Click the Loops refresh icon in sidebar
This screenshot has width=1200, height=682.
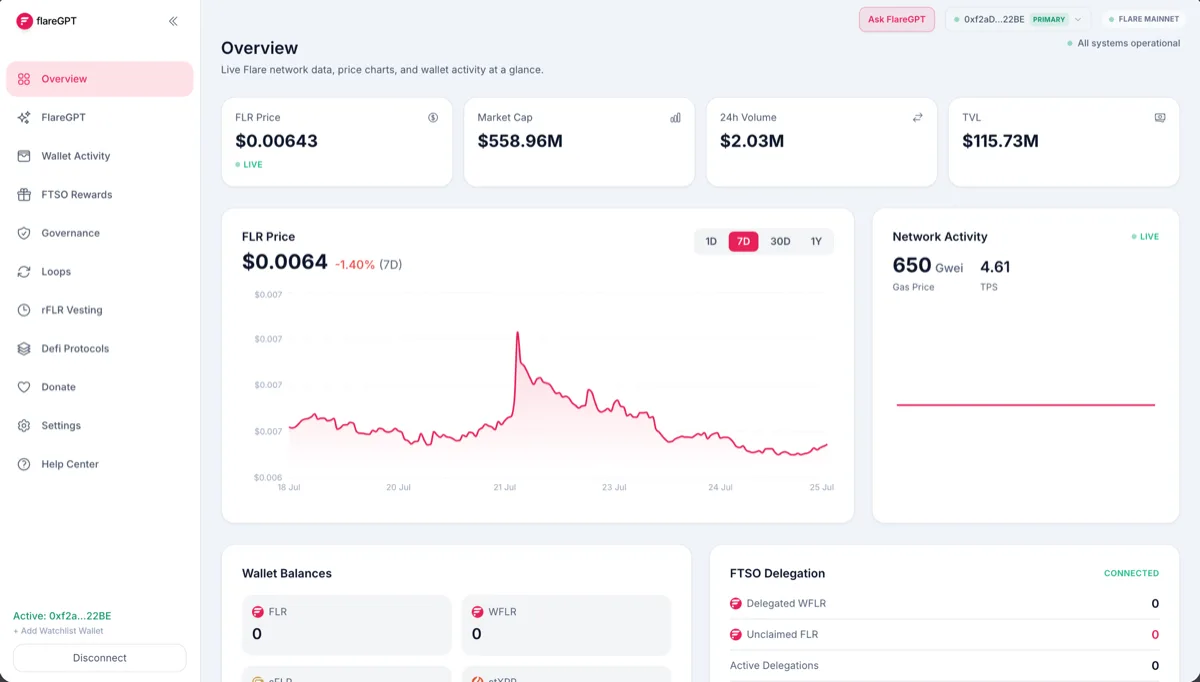click(24, 271)
